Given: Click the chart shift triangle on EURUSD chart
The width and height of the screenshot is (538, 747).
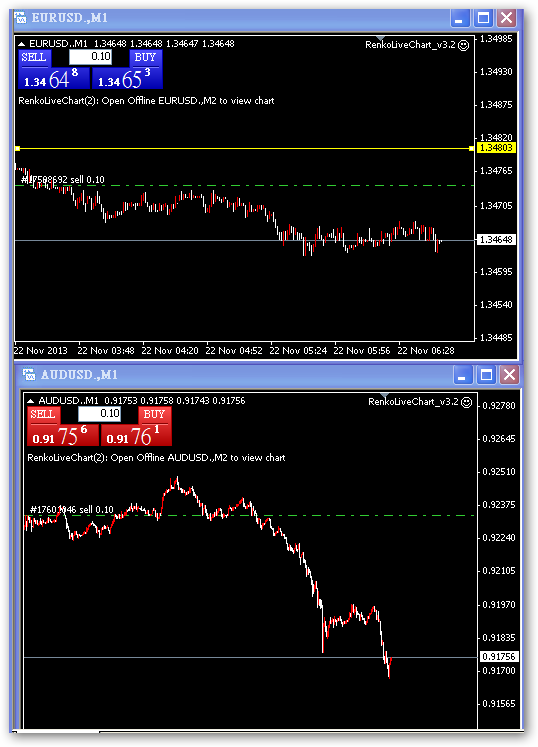Looking at the screenshot, I should point(380,38).
